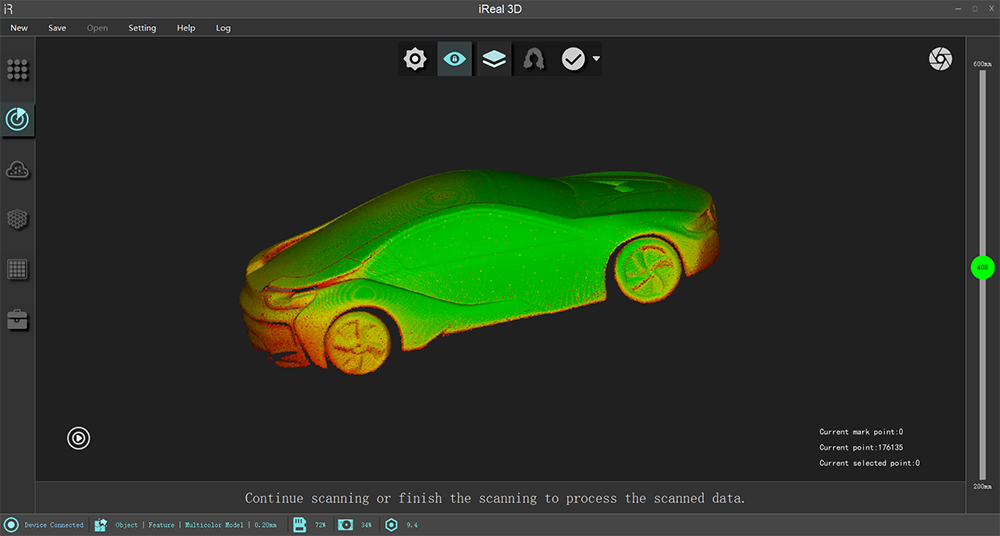Click the green 408 distance slider handle
The image size is (1000, 536).
pos(982,268)
